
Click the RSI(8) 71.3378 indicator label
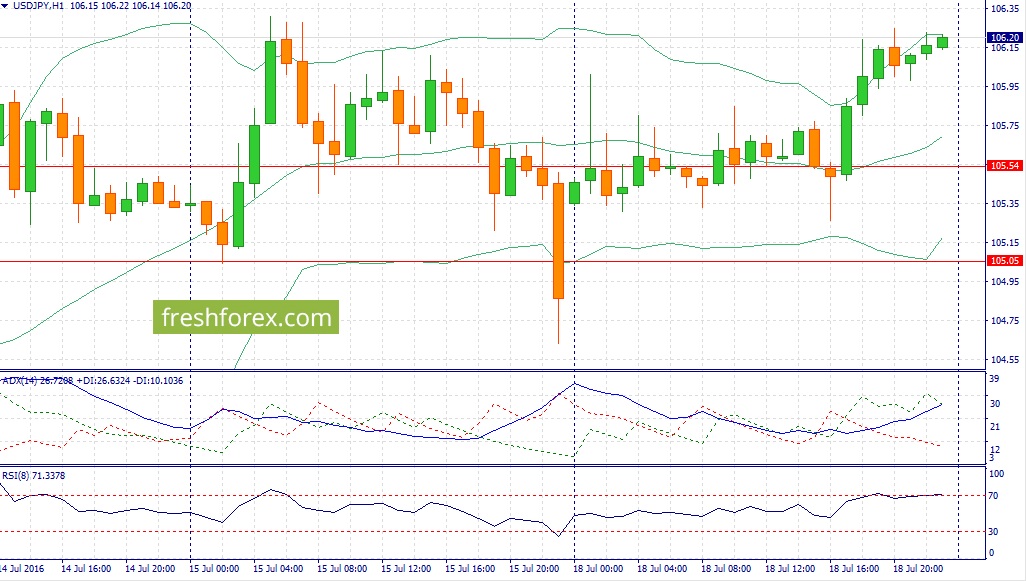[33, 476]
